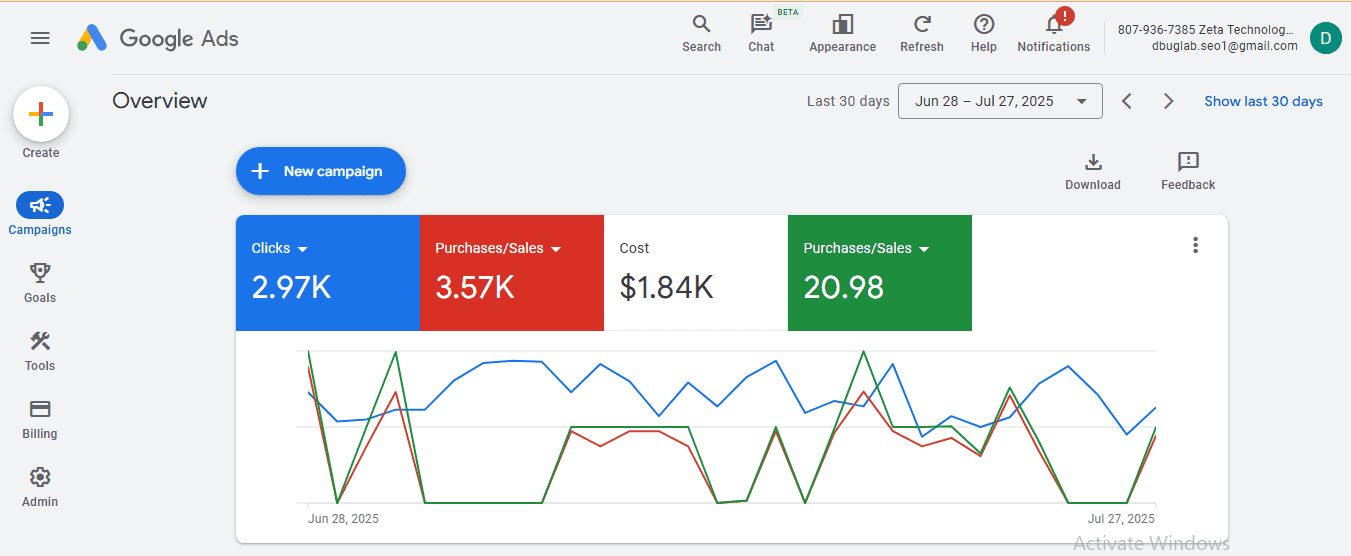Open the account profile avatar
The width and height of the screenshot is (1351, 556).
click(x=1325, y=38)
